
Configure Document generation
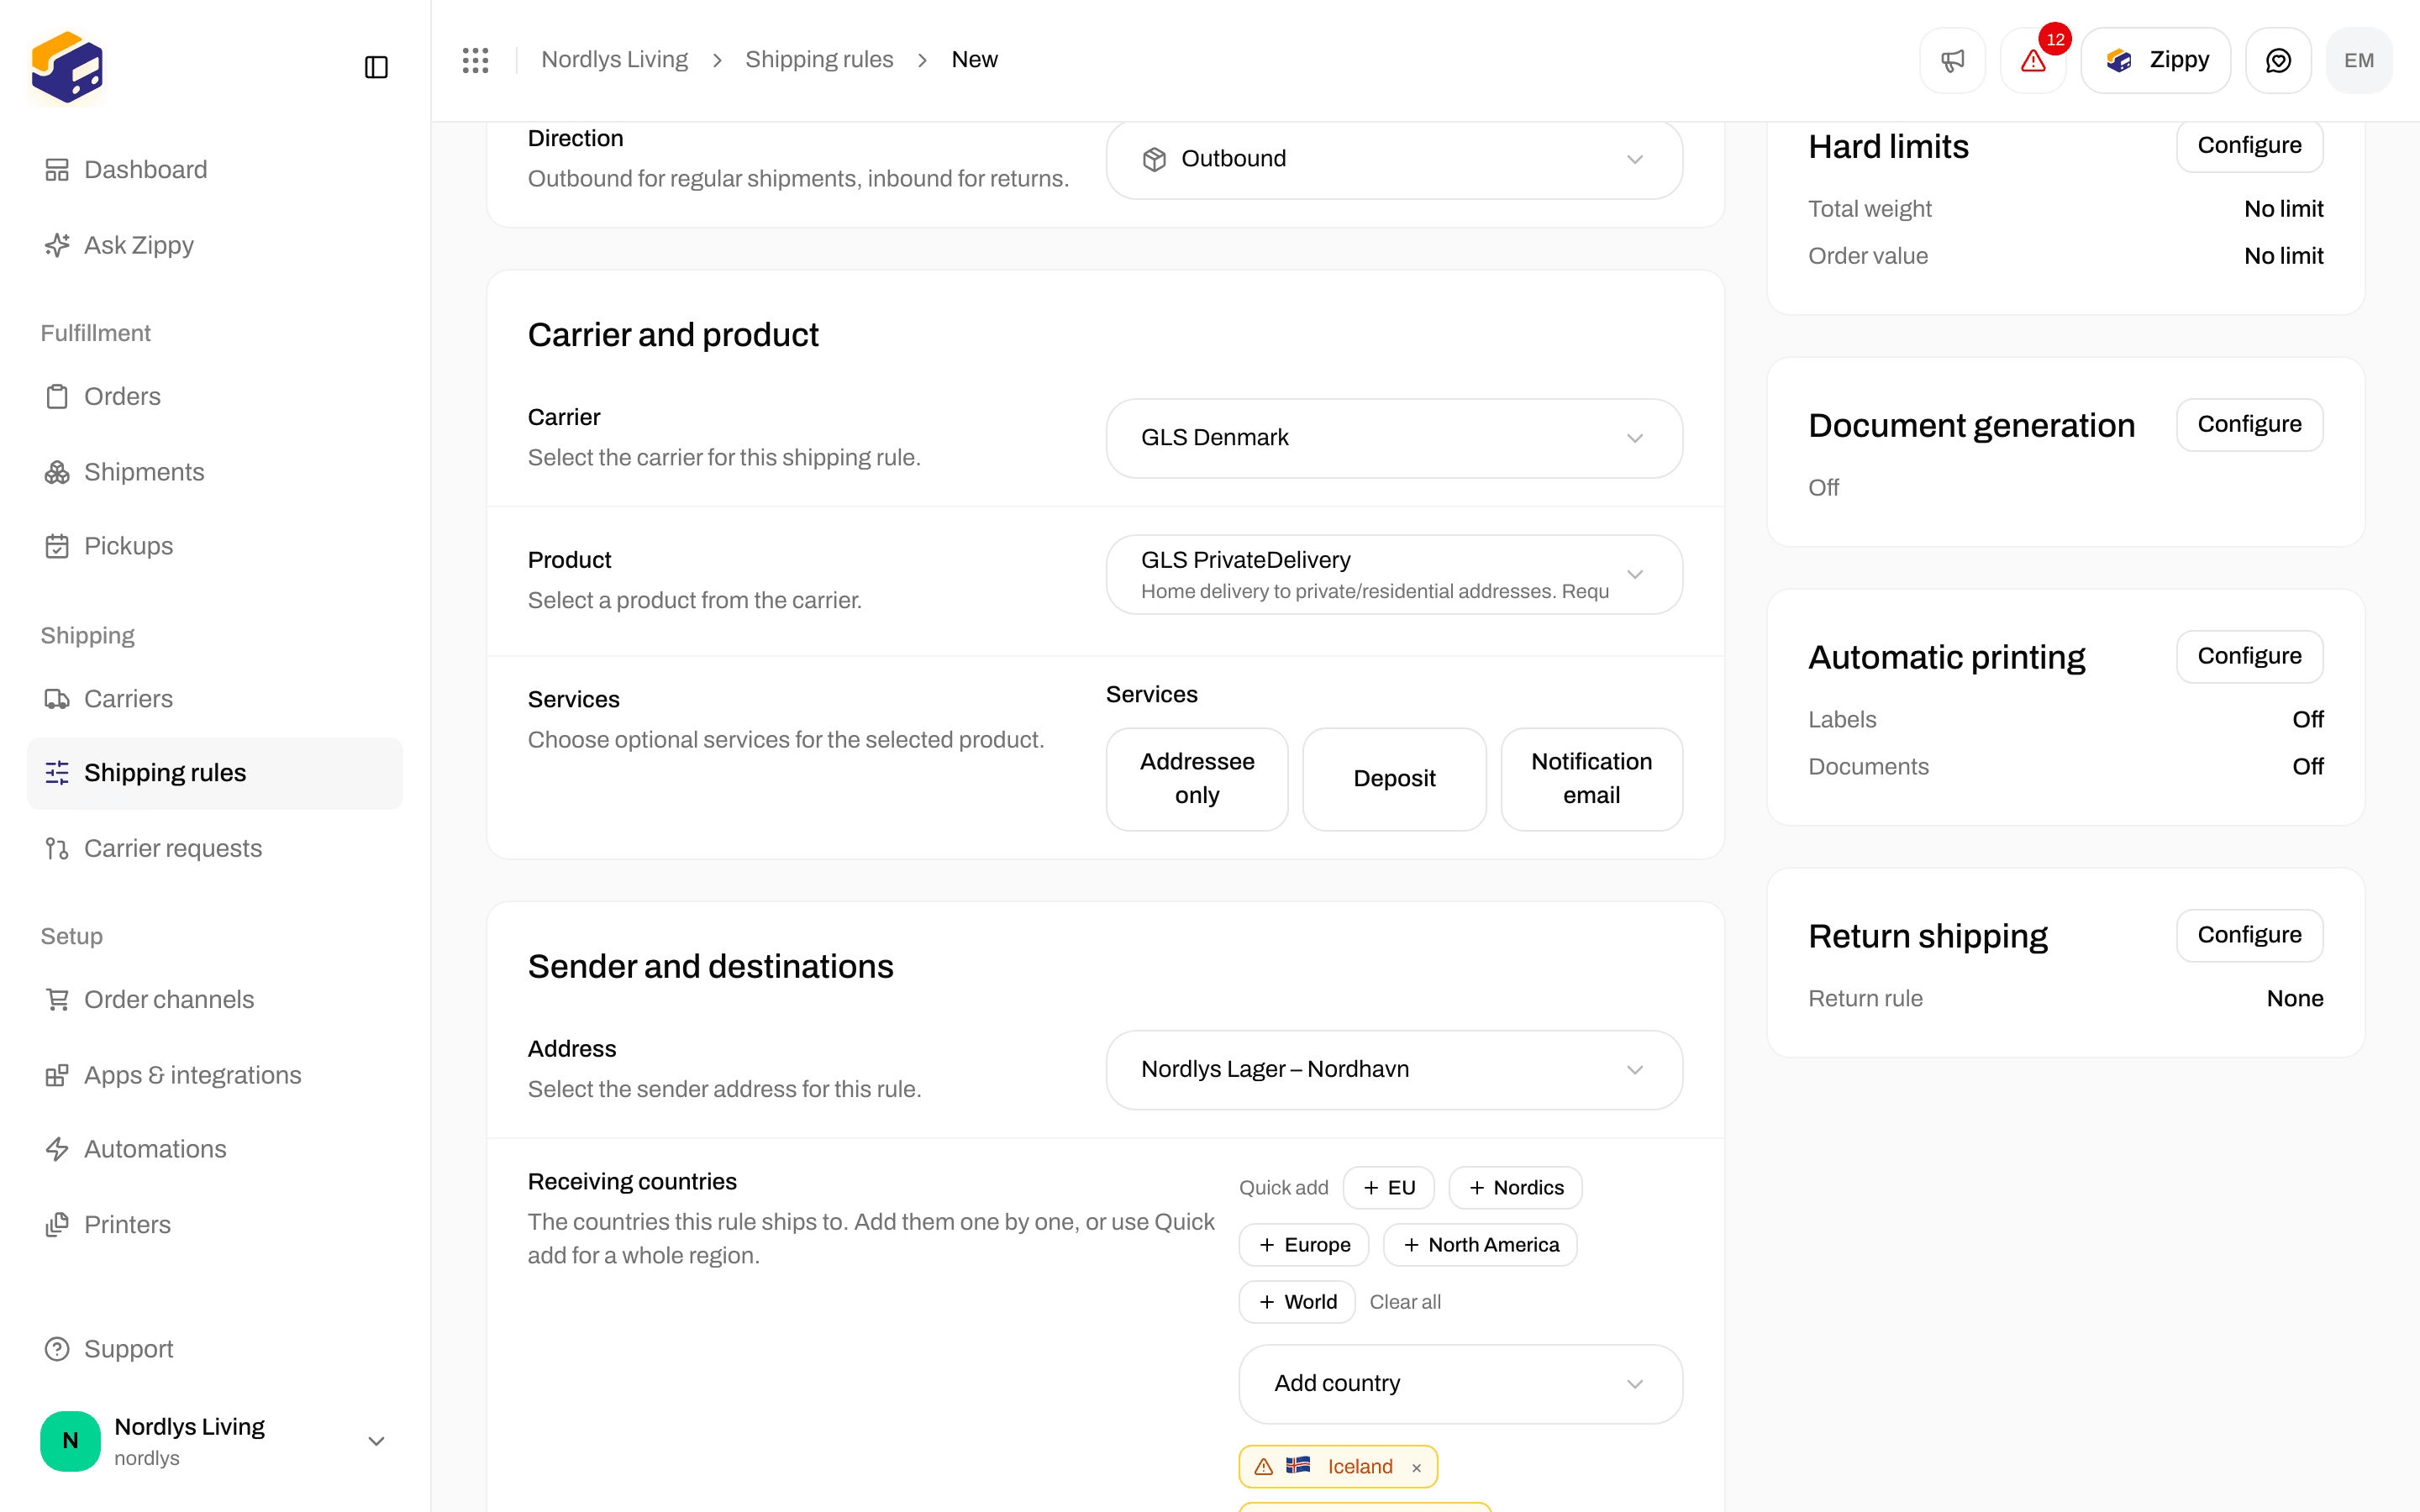tap(2249, 425)
